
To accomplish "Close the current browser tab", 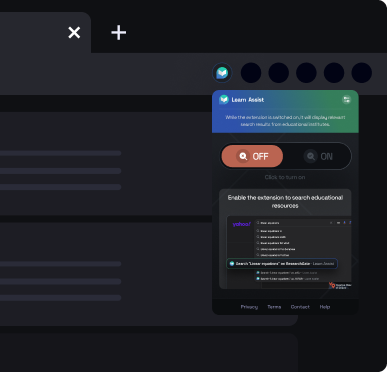I will (x=74, y=33).
